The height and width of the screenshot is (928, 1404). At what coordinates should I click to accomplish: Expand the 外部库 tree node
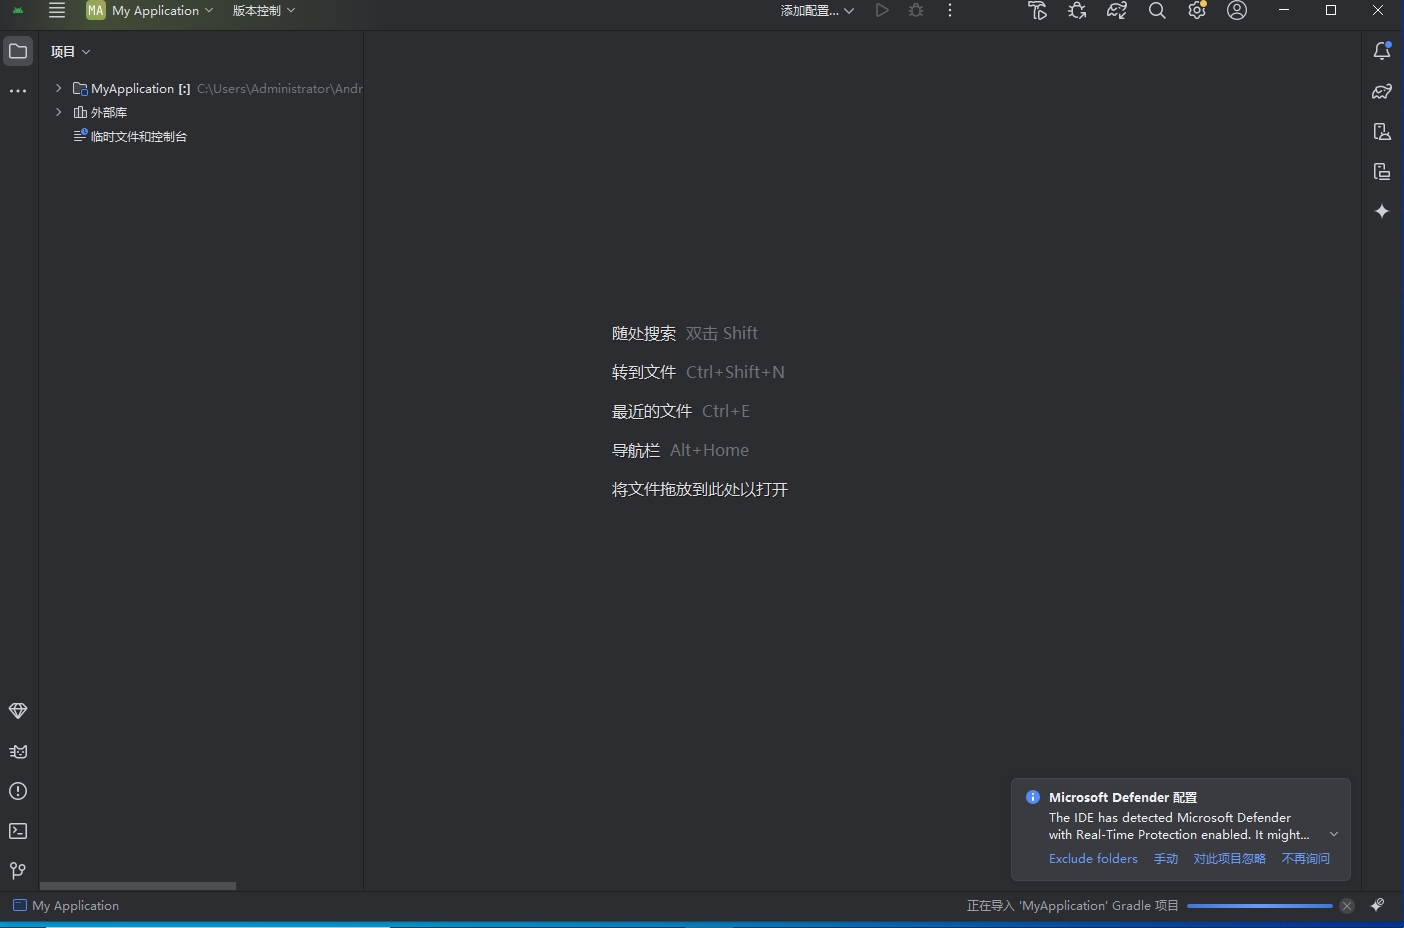(57, 112)
